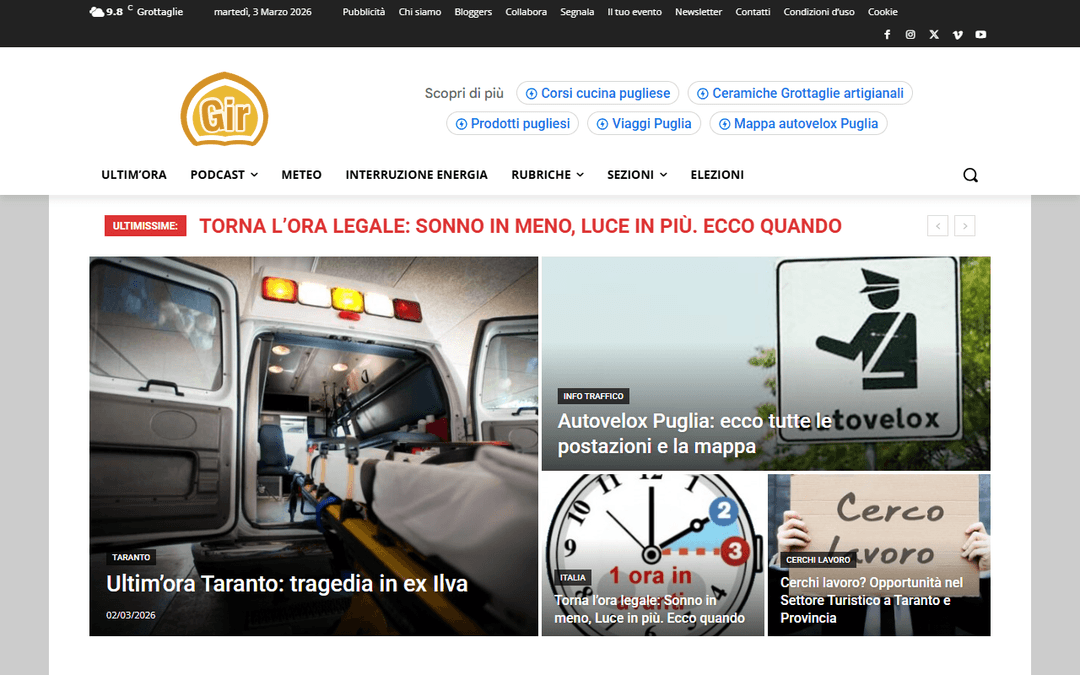Click the INFO TRAFFICO category tag

pyautogui.click(x=593, y=396)
